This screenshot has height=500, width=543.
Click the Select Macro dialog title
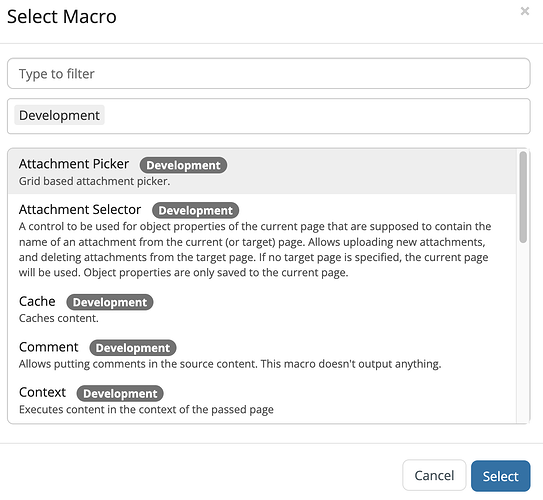(x=62, y=17)
